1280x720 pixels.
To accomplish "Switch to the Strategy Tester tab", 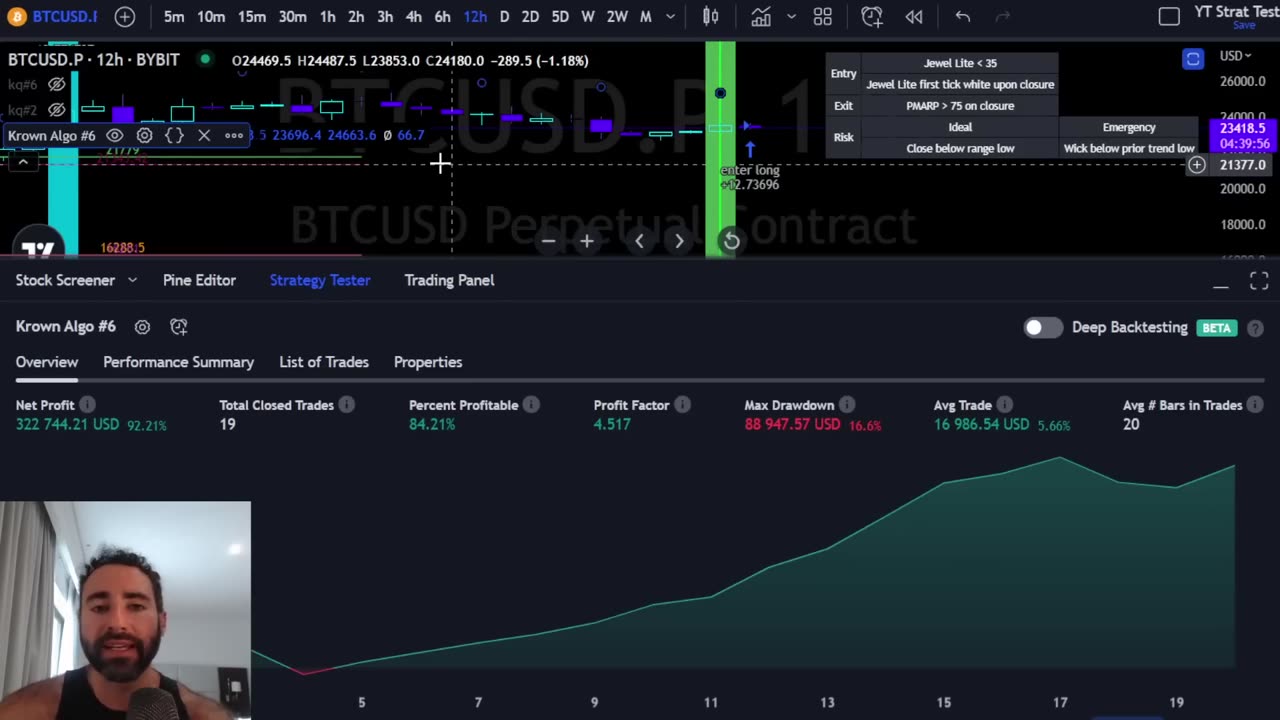I will [320, 280].
